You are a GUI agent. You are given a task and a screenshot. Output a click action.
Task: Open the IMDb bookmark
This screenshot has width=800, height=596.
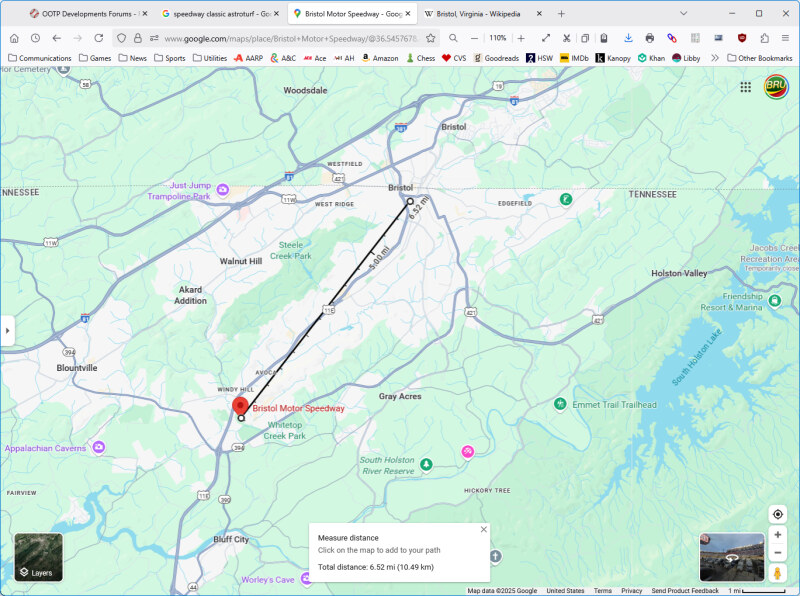point(574,58)
